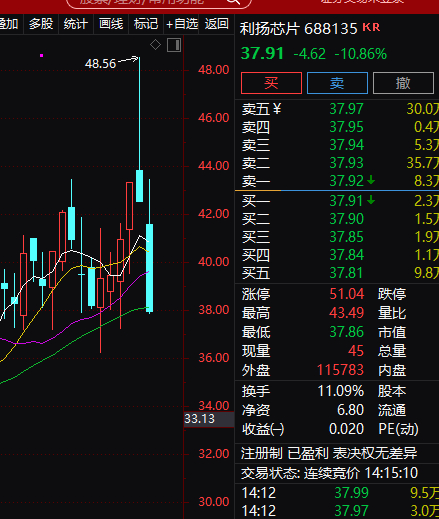439x519 pixels.
Task: Click the 换手 value 11.09%
Action: tap(340, 391)
